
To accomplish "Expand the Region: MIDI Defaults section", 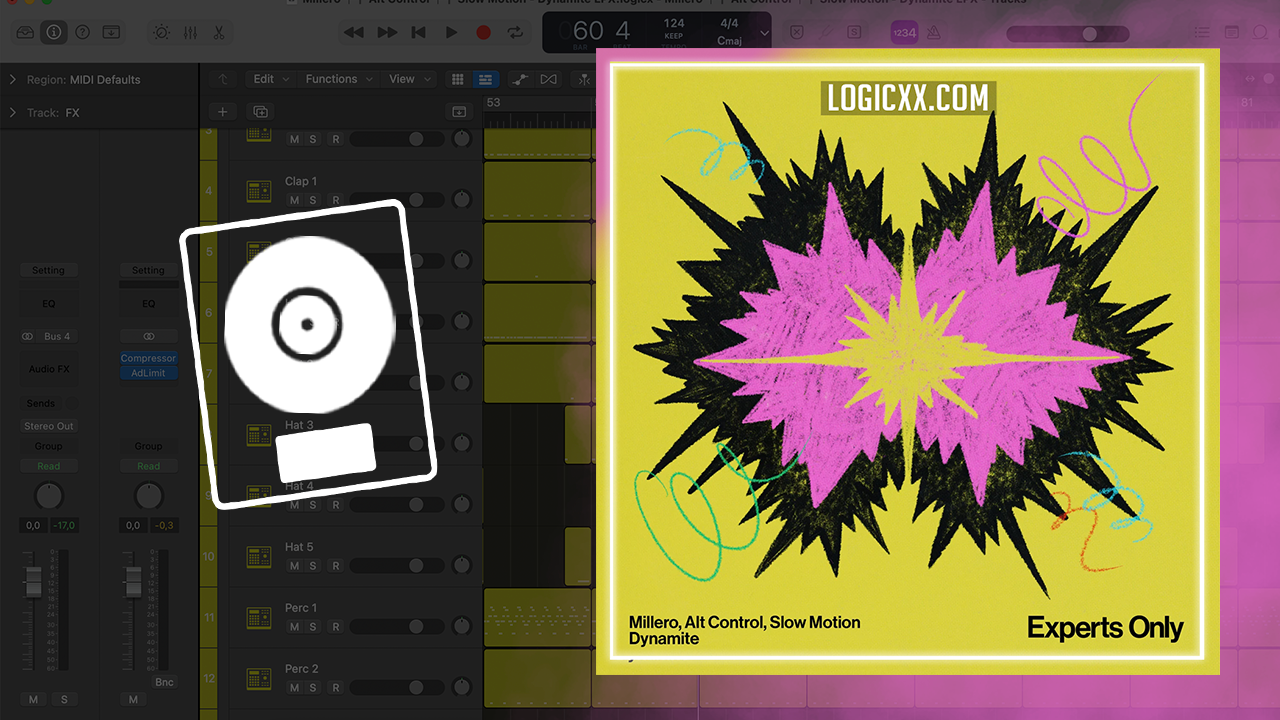I will coord(13,80).
